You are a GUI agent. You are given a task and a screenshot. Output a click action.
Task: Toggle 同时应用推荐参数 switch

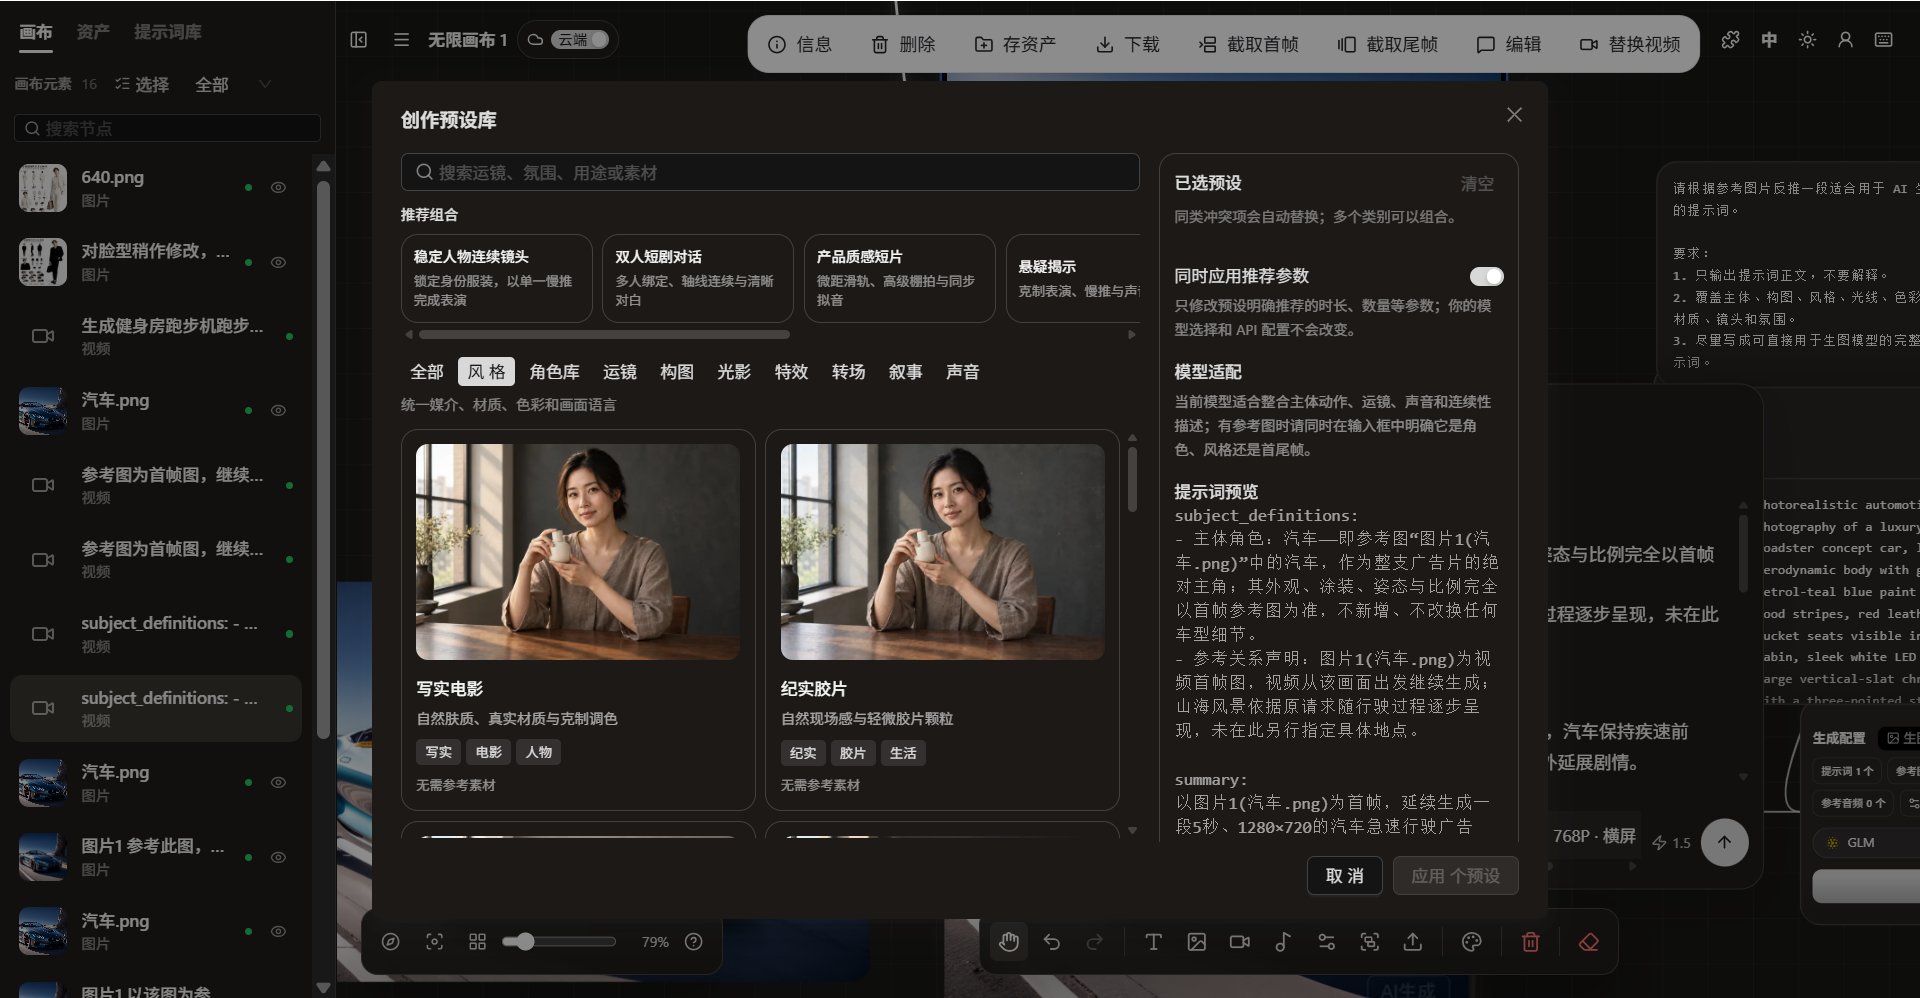coord(1486,276)
